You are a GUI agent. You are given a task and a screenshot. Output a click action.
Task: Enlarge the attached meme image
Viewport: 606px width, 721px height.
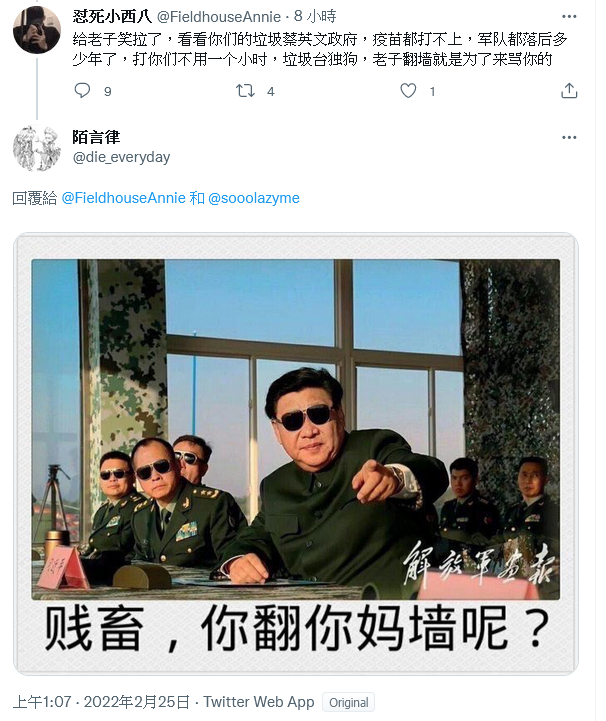[x=296, y=453]
